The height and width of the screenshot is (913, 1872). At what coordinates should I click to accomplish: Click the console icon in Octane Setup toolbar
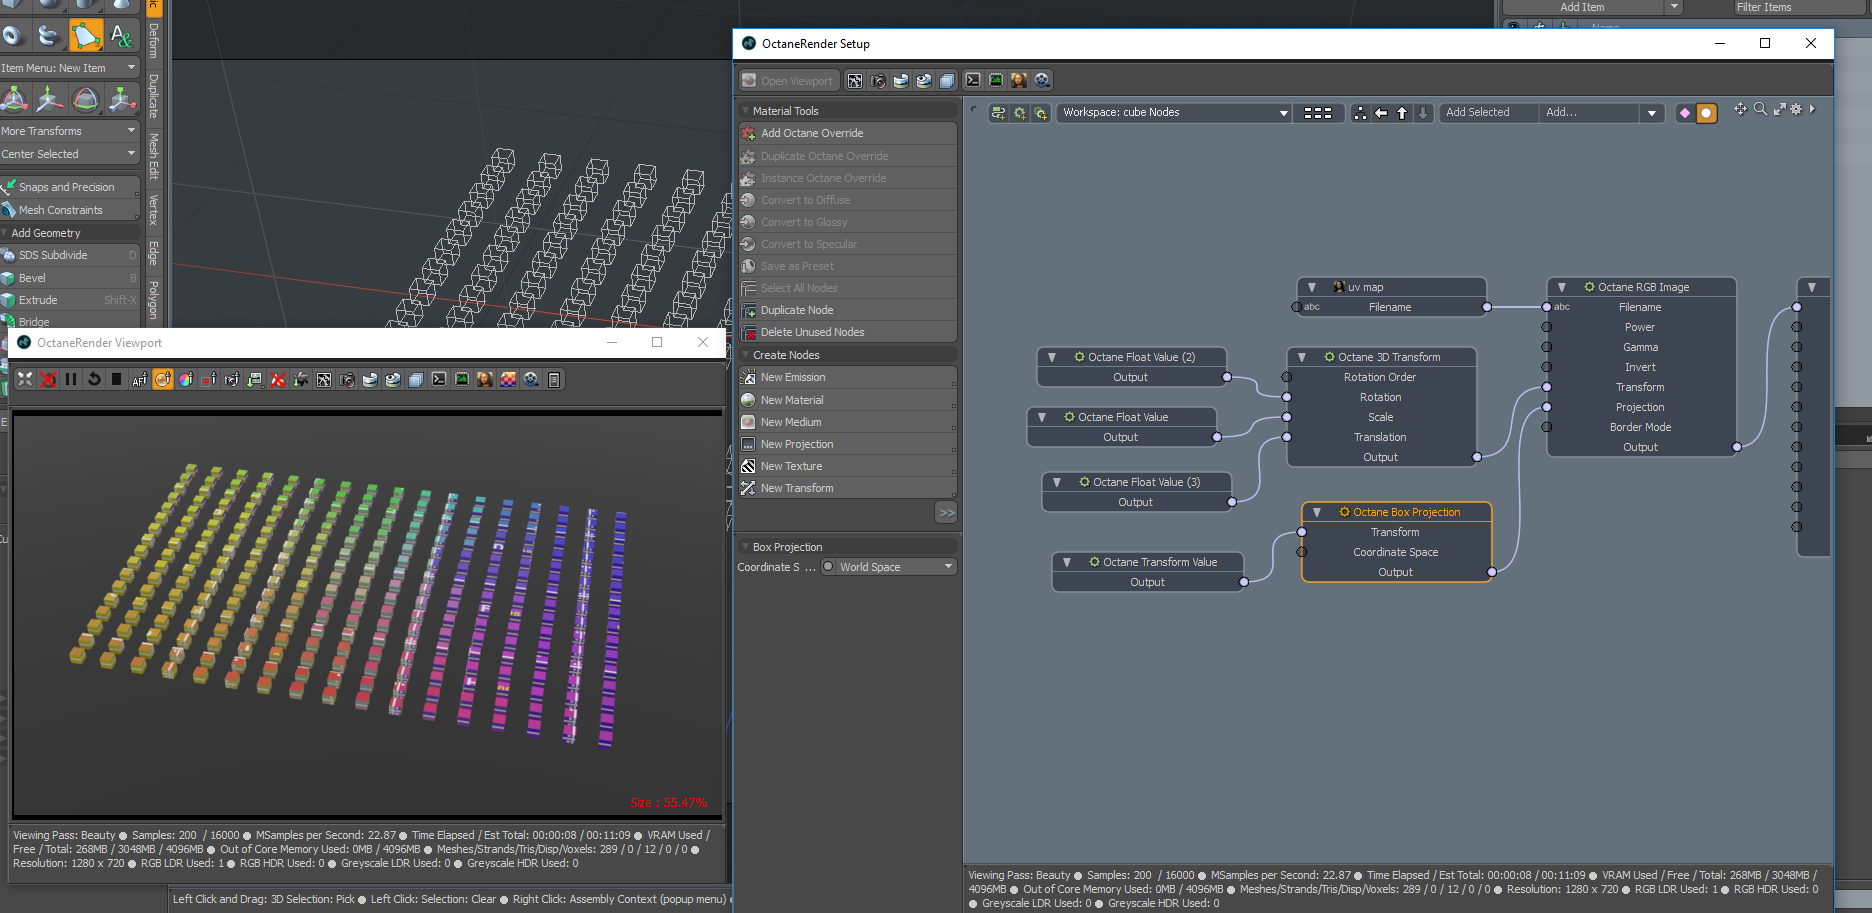pos(973,80)
